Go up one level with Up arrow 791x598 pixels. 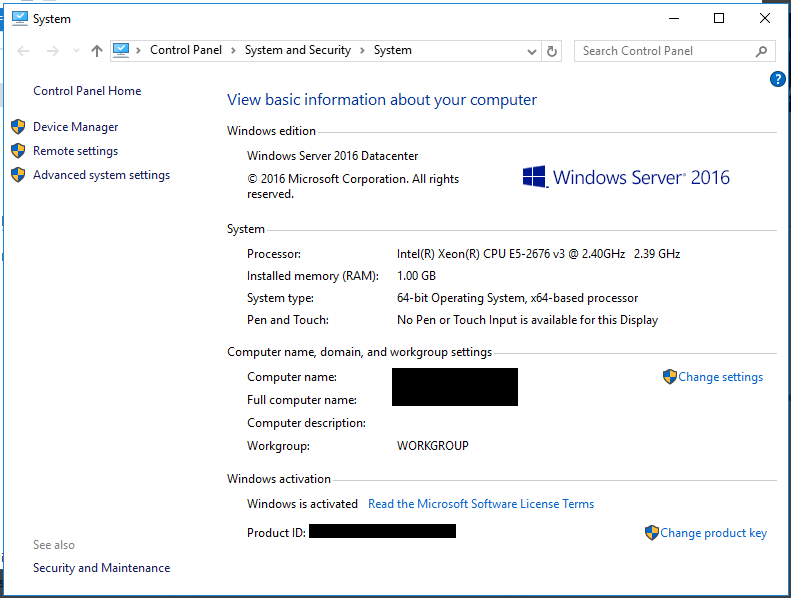(x=97, y=50)
